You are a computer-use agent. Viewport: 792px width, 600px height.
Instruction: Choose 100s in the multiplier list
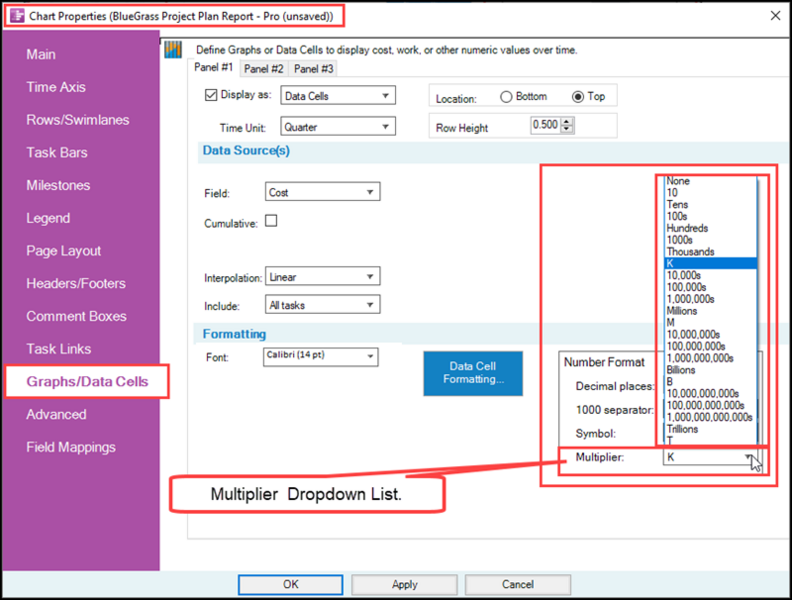tap(710, 216)
